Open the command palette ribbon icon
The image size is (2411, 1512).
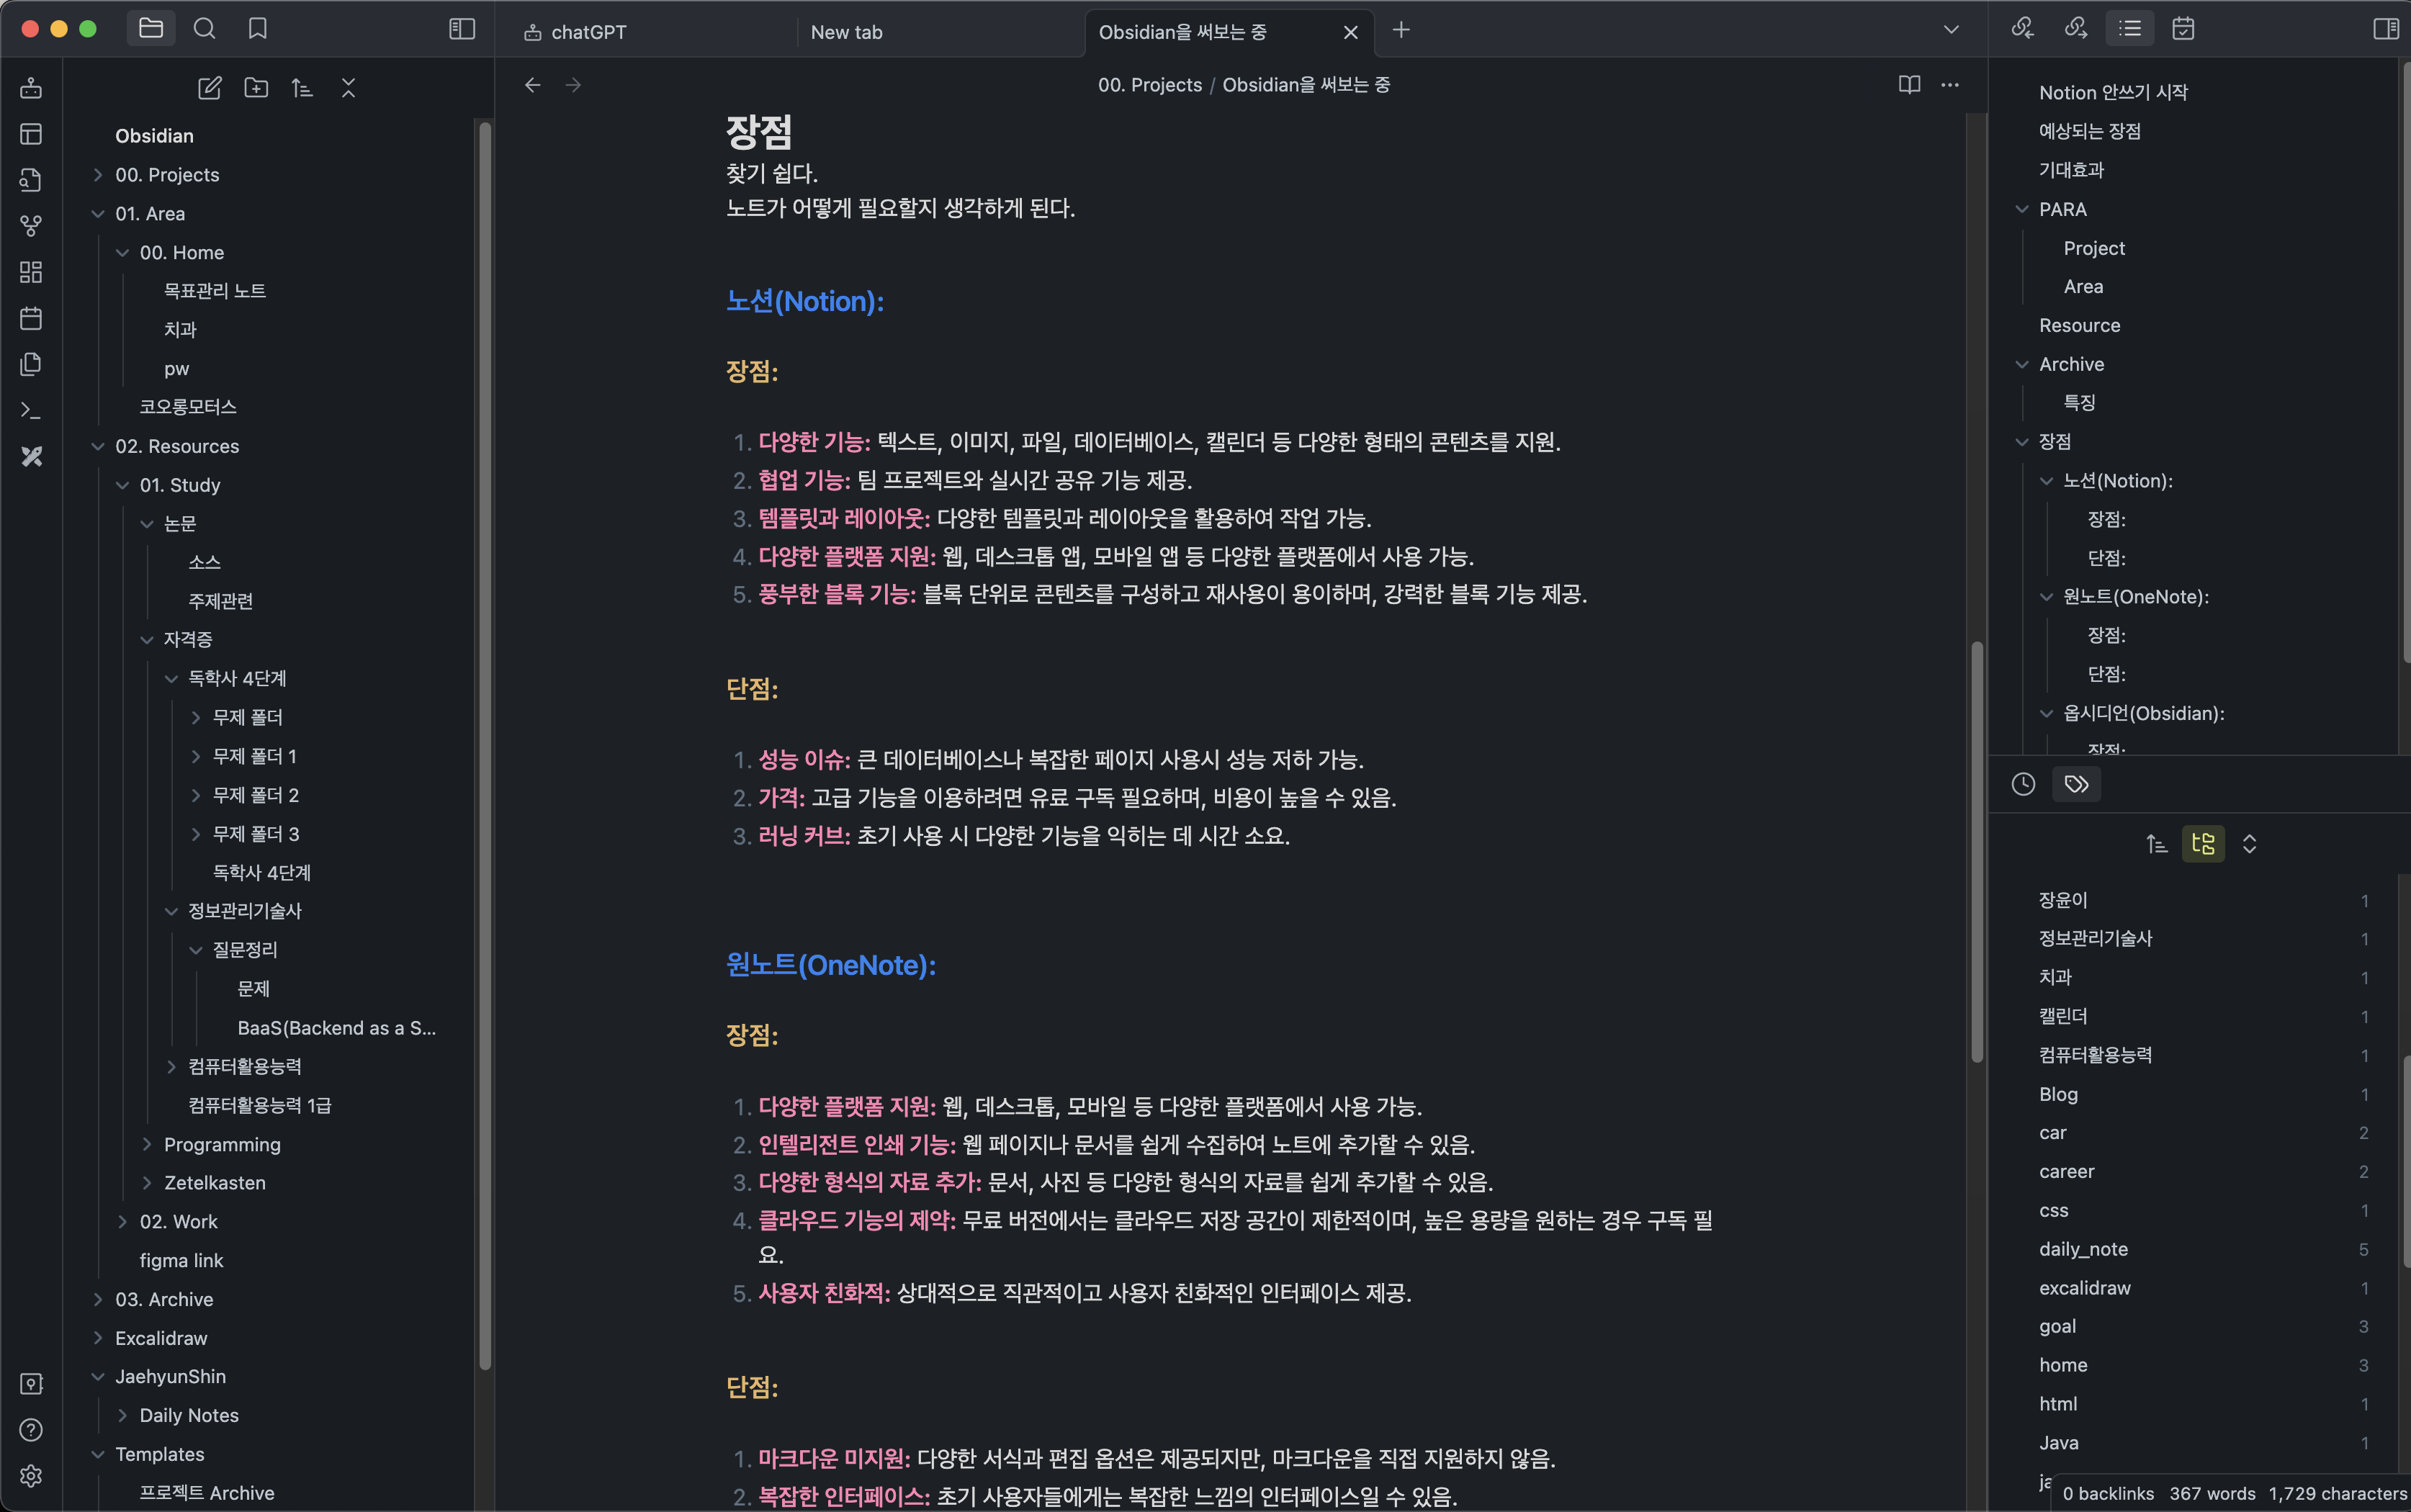click(31, 410)
